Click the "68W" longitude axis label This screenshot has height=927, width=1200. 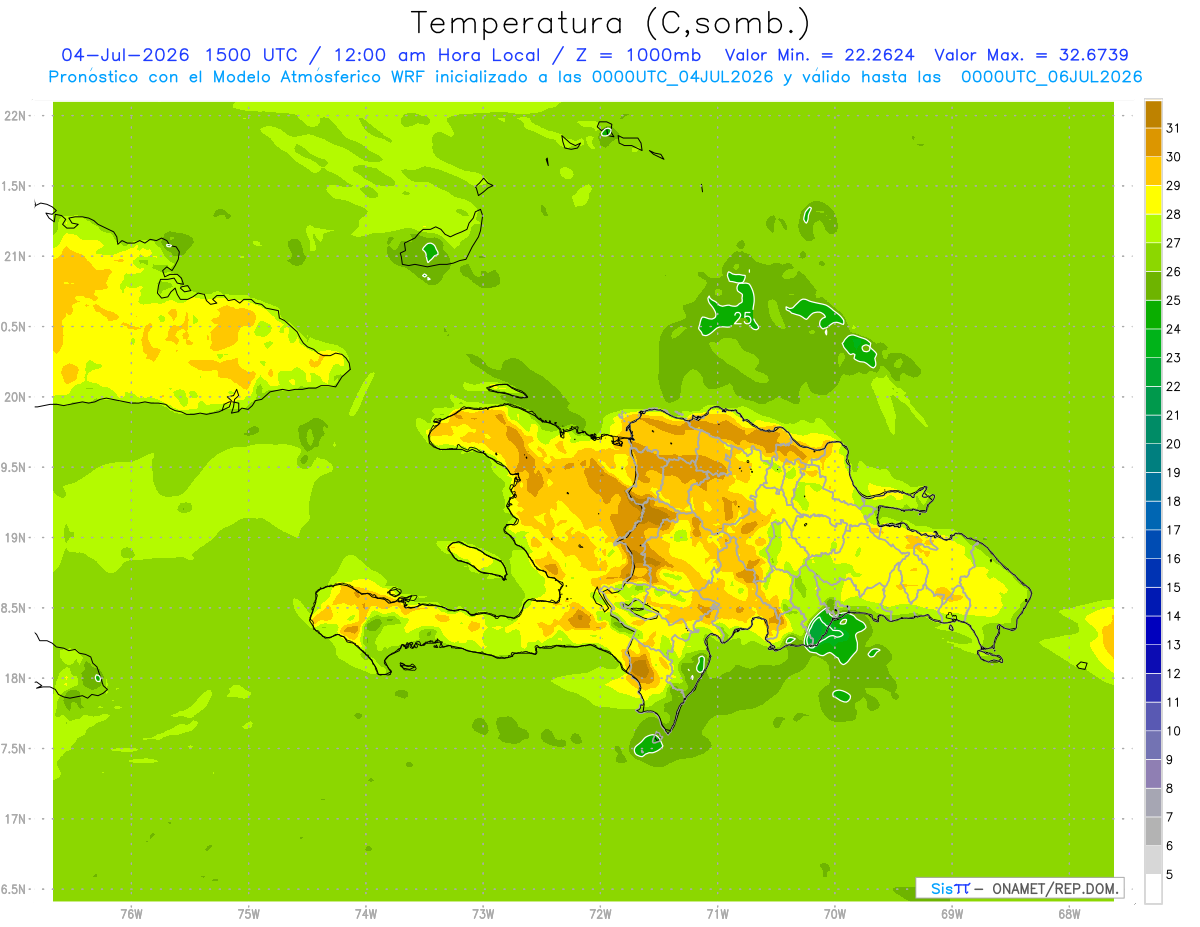pyautogui.click(x=1069, y=914)
